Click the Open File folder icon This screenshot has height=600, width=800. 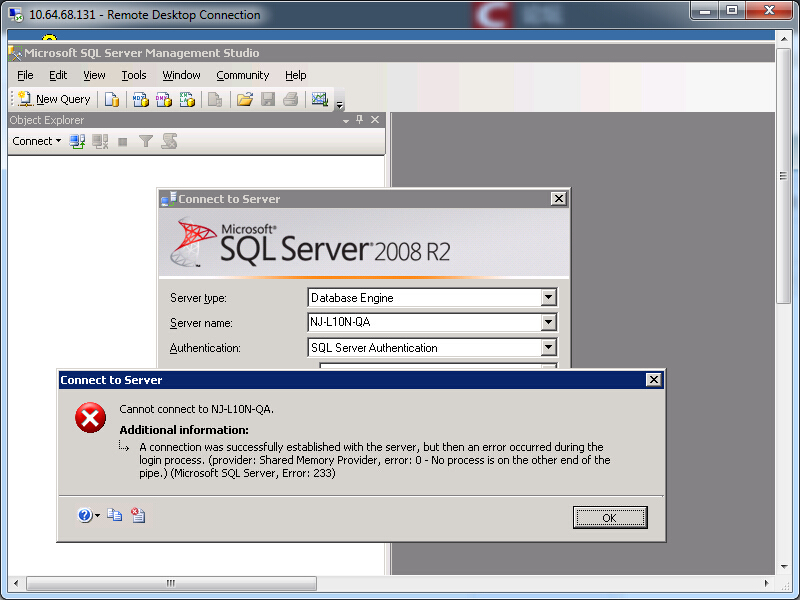245,99
